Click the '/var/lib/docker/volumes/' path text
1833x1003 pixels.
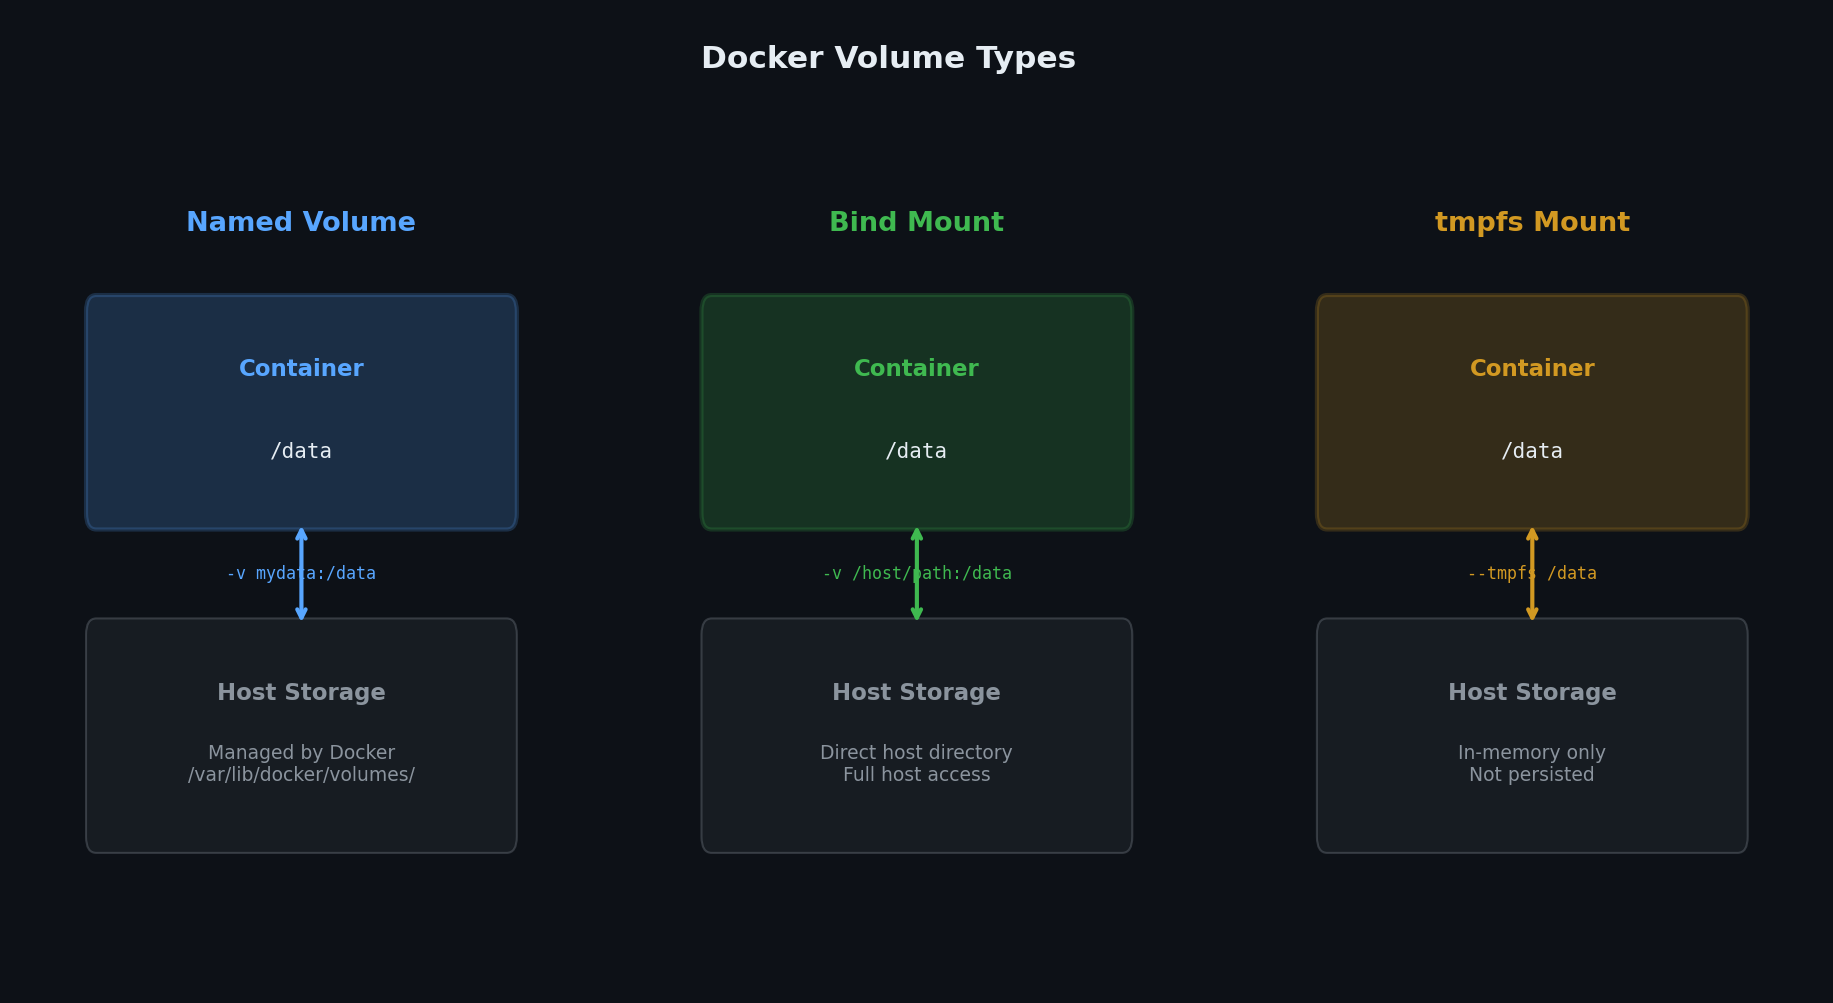[x=301, y=775]
